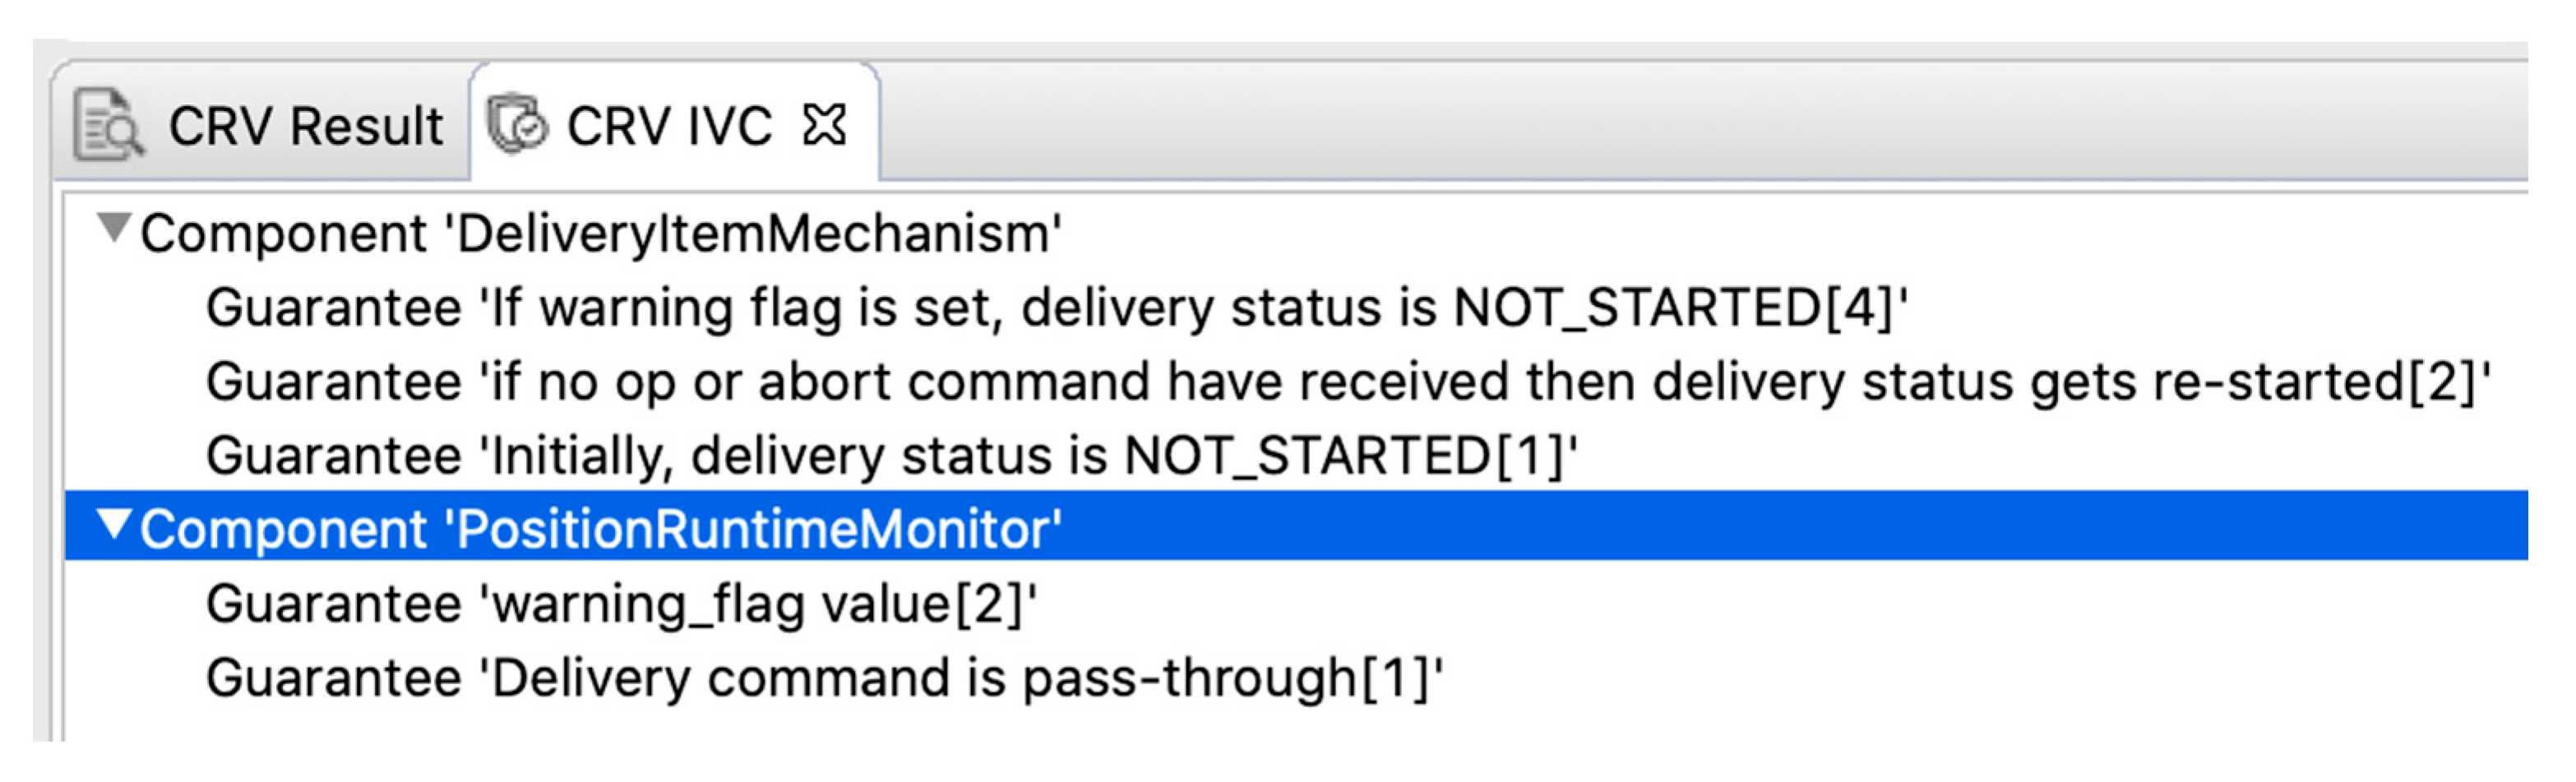This screenshot has width=2576, height=782.
Task: Click the CRV IVC shield icon
Action: coord(516,126)
